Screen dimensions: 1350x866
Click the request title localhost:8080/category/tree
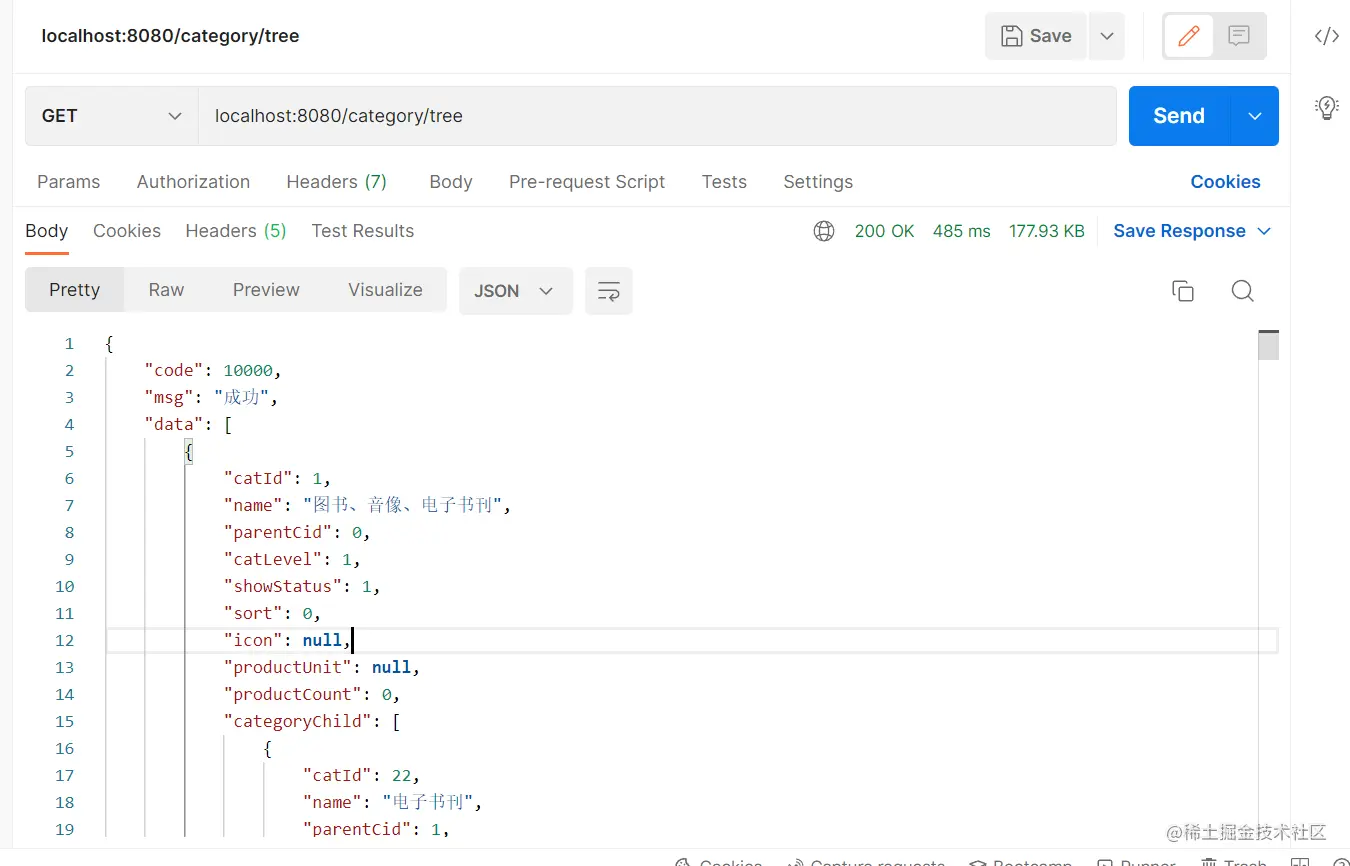pyautogui.click(x=170, y=36)
